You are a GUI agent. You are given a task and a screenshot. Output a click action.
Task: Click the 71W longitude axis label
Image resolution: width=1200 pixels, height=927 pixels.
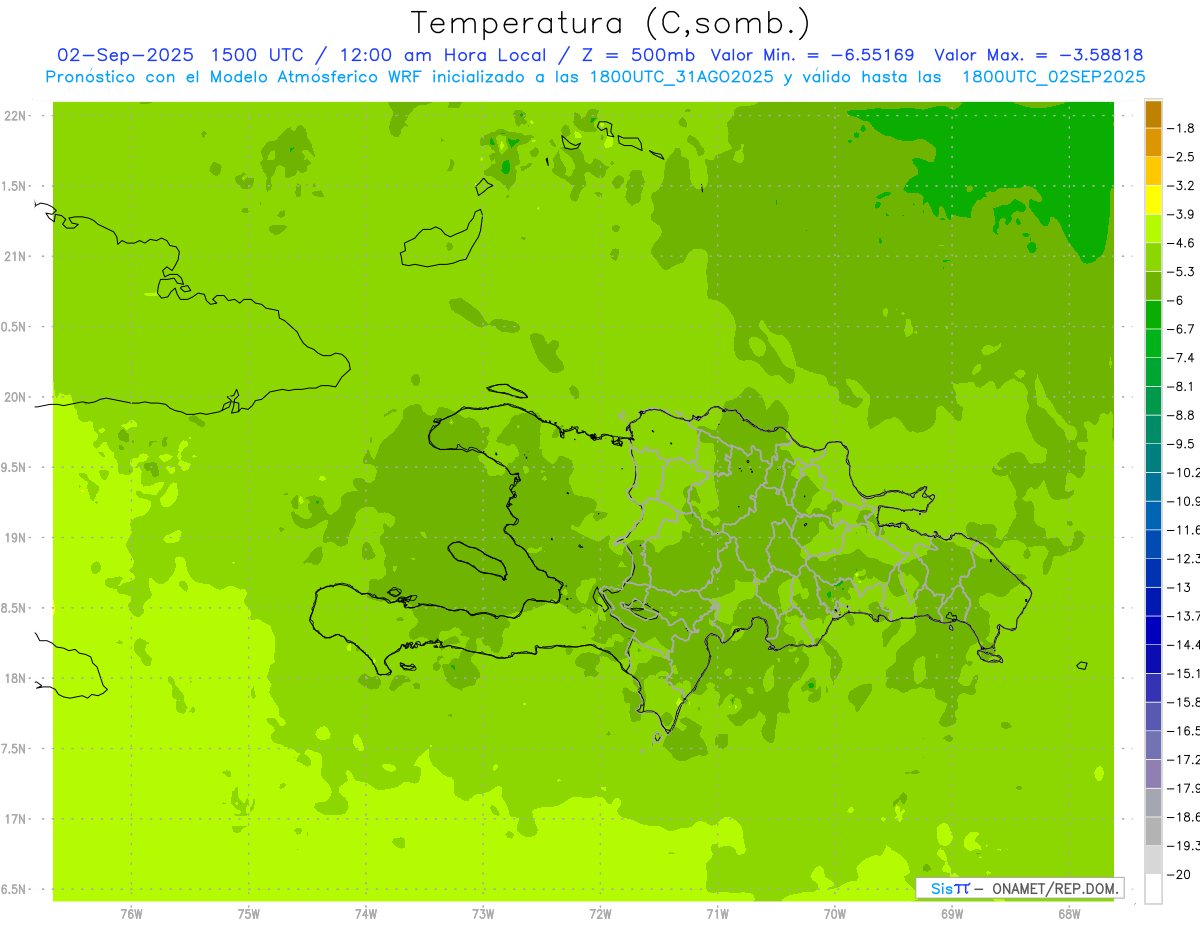coord(717,914)
